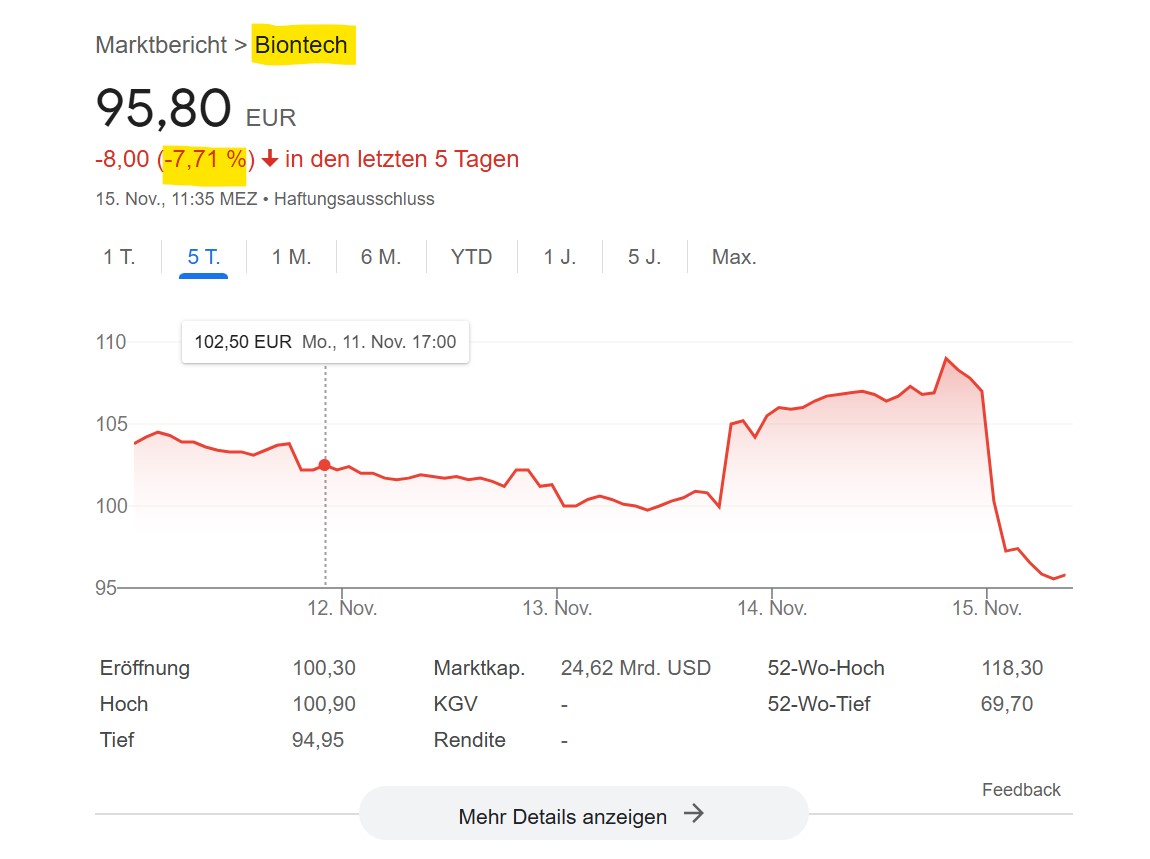Screen dimensions: 1150x859
Task: Click the 52-Wo-Tief label
Action: (818, 703)
